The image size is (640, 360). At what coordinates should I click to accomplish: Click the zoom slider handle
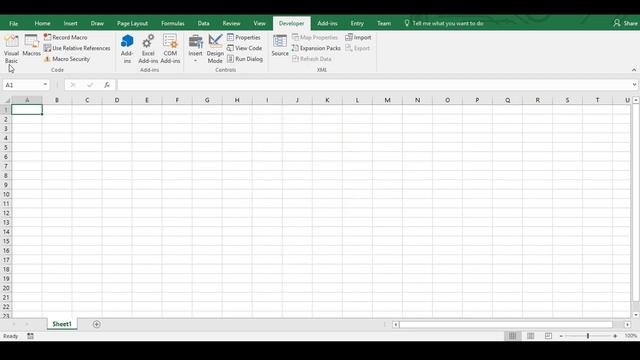click(588, 336)
